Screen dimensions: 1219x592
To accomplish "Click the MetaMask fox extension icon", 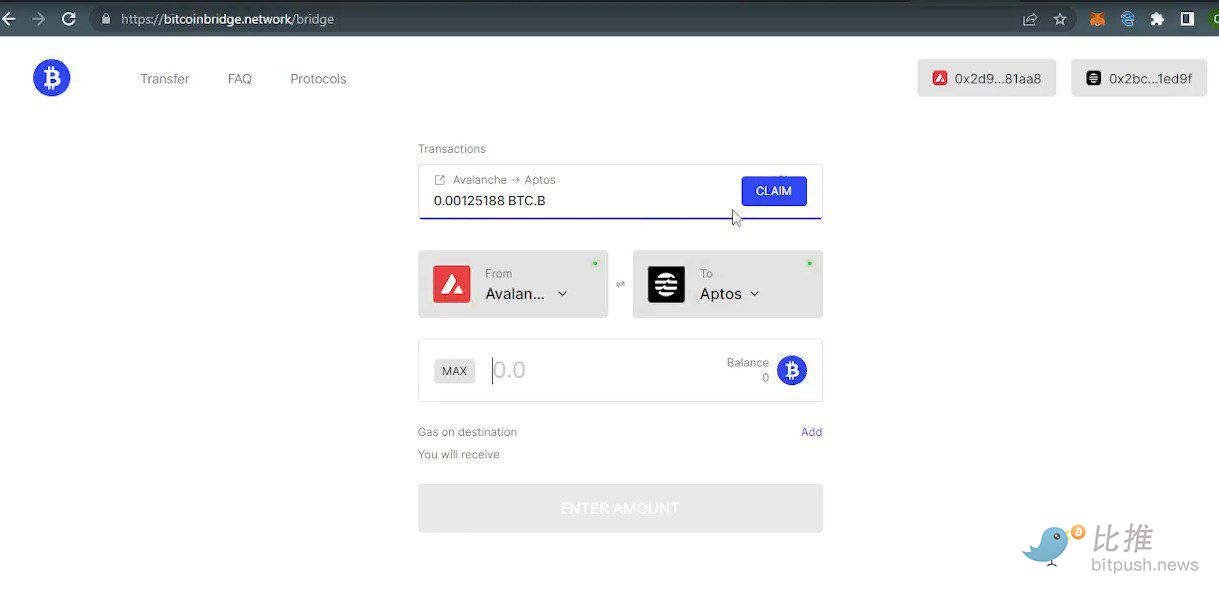I will [1097, 19].
